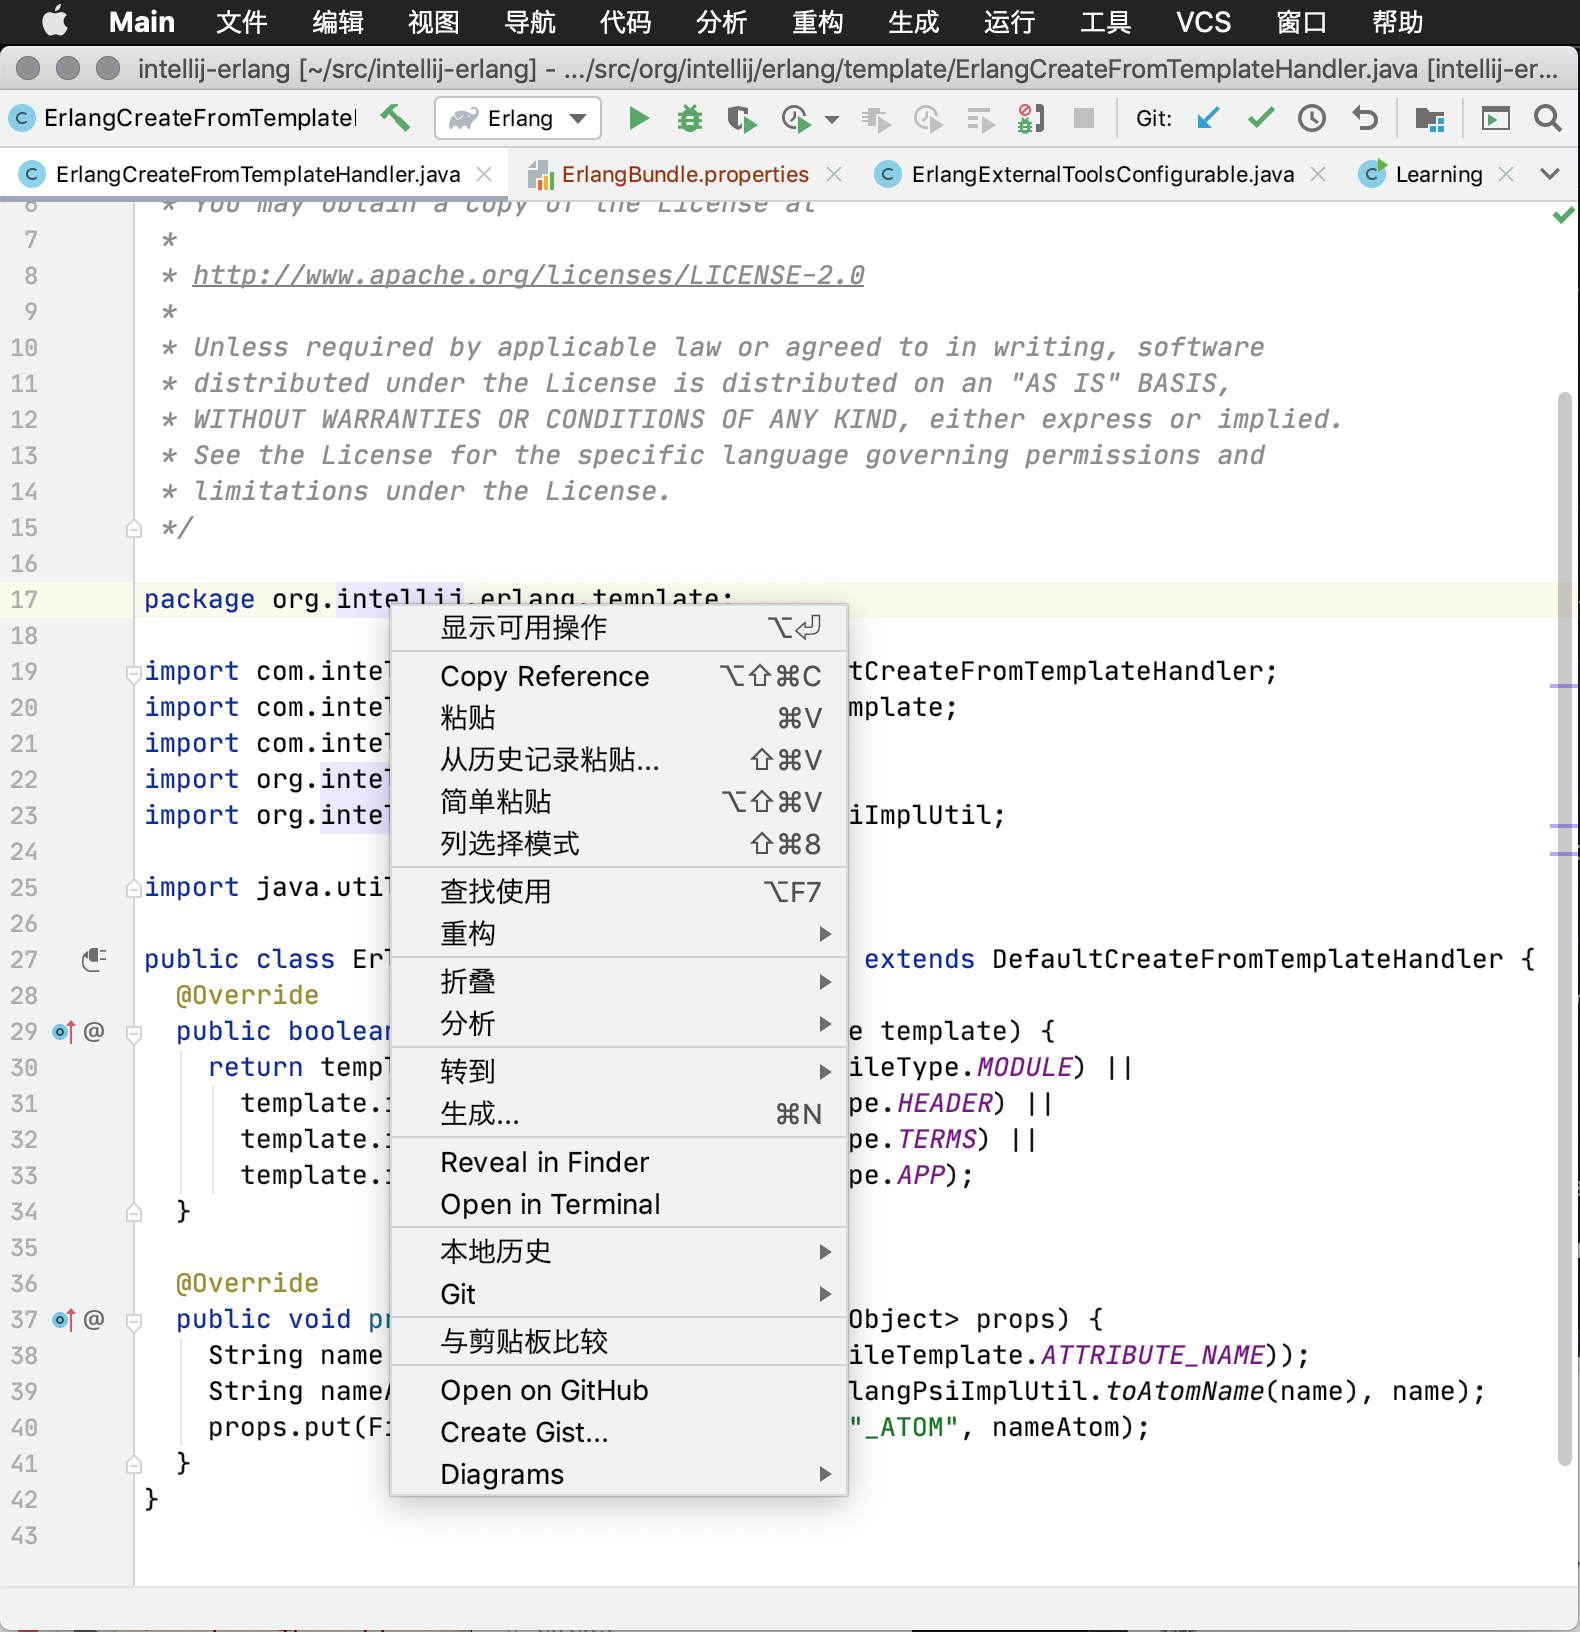Switch to ErlangExternalToolsConfigurable.java tab
The height and width of the screenshot is (1632, 1580).
pyautogui.click(x=1102, y=174)
